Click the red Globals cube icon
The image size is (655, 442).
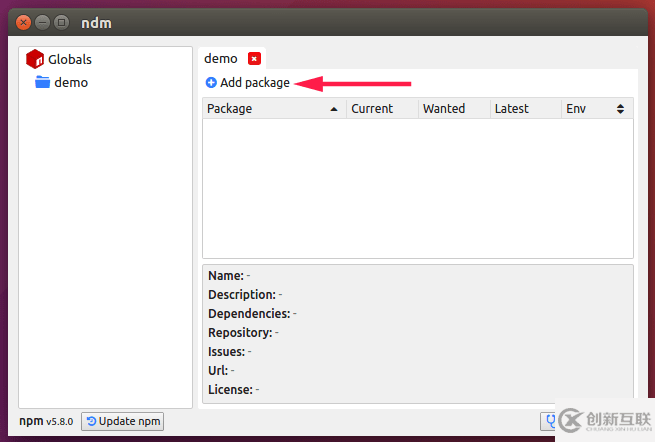(x=35, y=59)
